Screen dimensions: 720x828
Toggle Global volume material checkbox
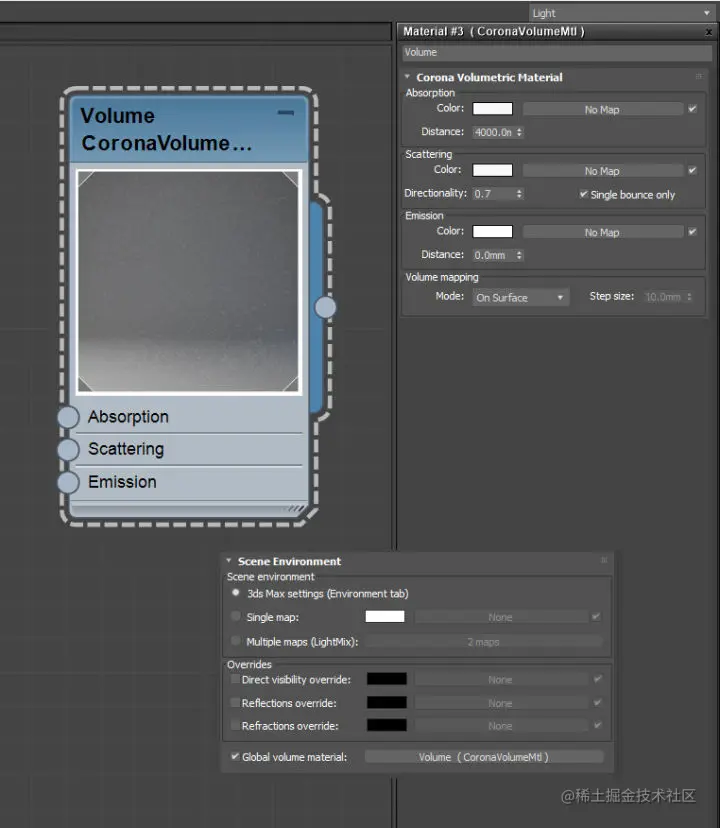(x=235, y=756)
